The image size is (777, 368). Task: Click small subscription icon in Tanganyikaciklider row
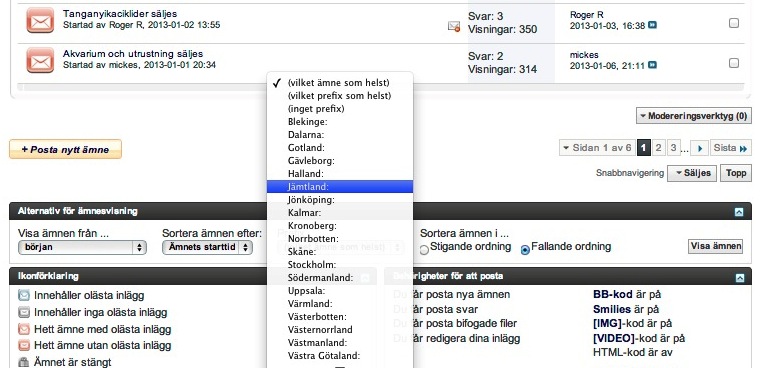click(454, 26)
